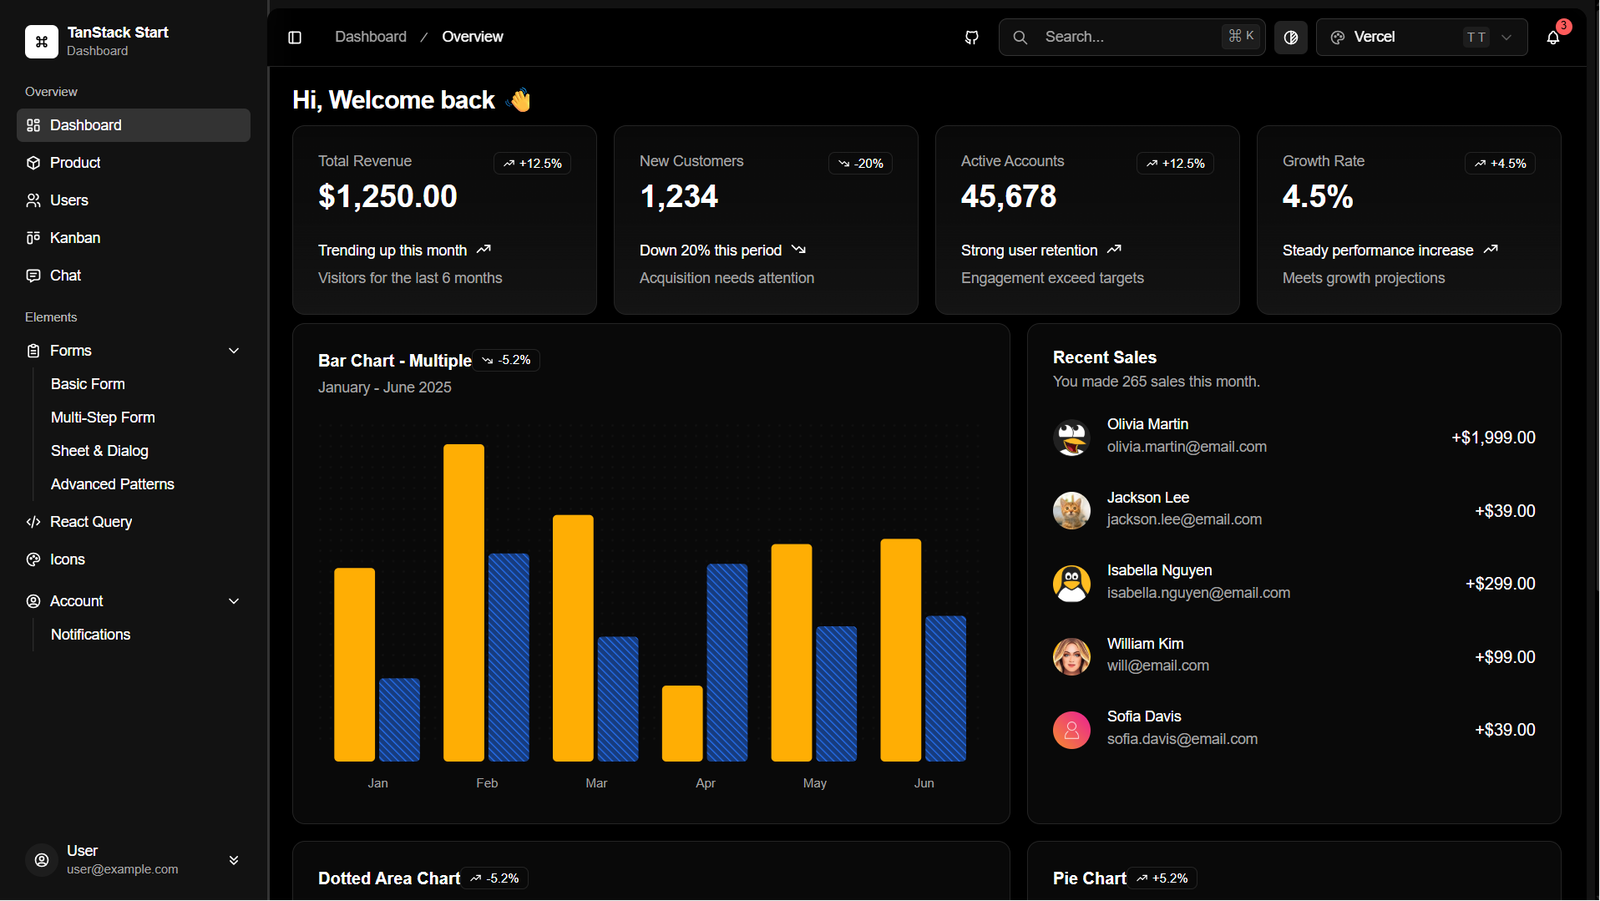This screenshot has width=1600, height=901.
Task: Open Notifications under Account
Action: (x=91, y=634)
